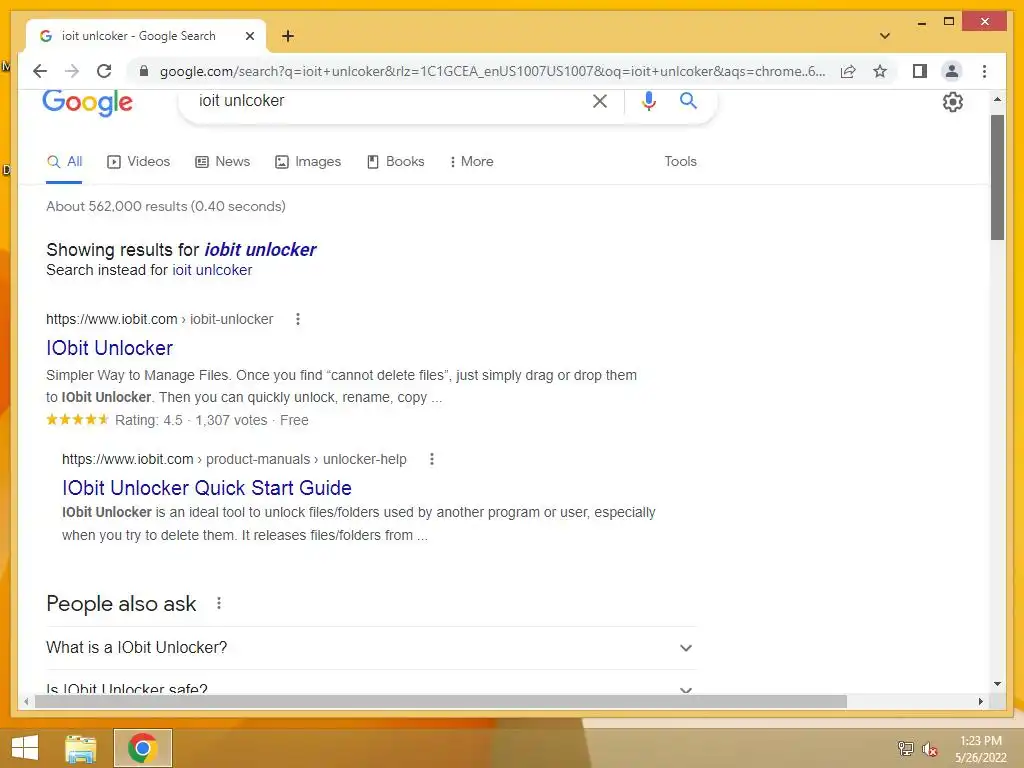Open the network tray icon

tap(905, 748)
